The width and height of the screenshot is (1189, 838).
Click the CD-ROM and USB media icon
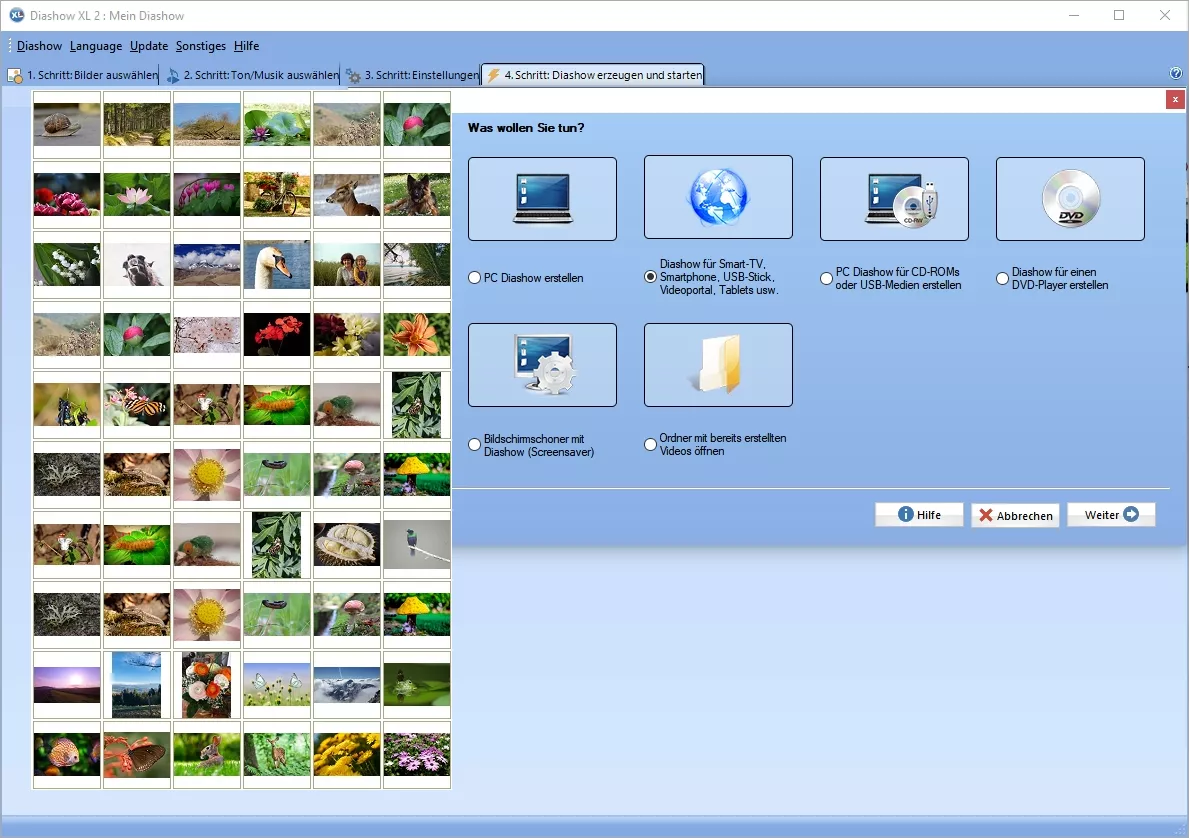pyautogui.click(x=894, y=199)
